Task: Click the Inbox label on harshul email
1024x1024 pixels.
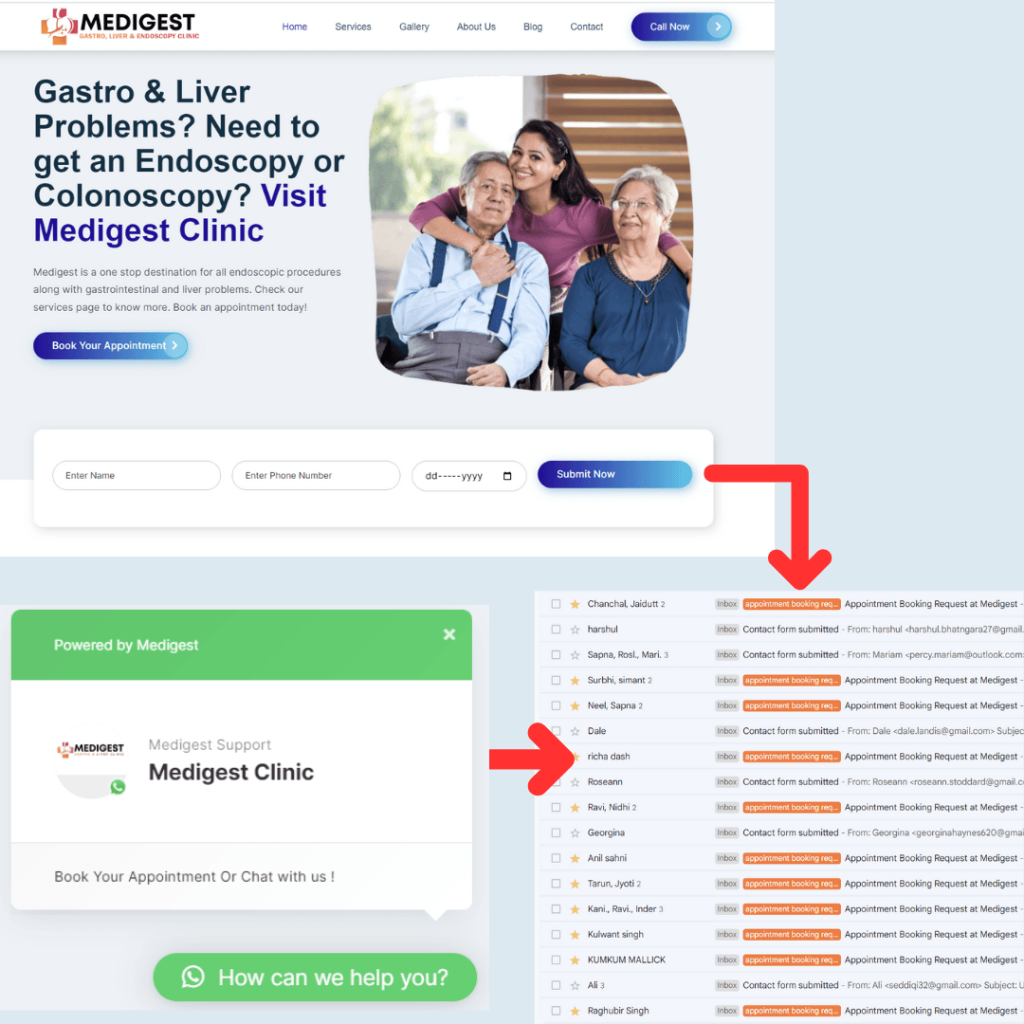Action: click(727, 630)
